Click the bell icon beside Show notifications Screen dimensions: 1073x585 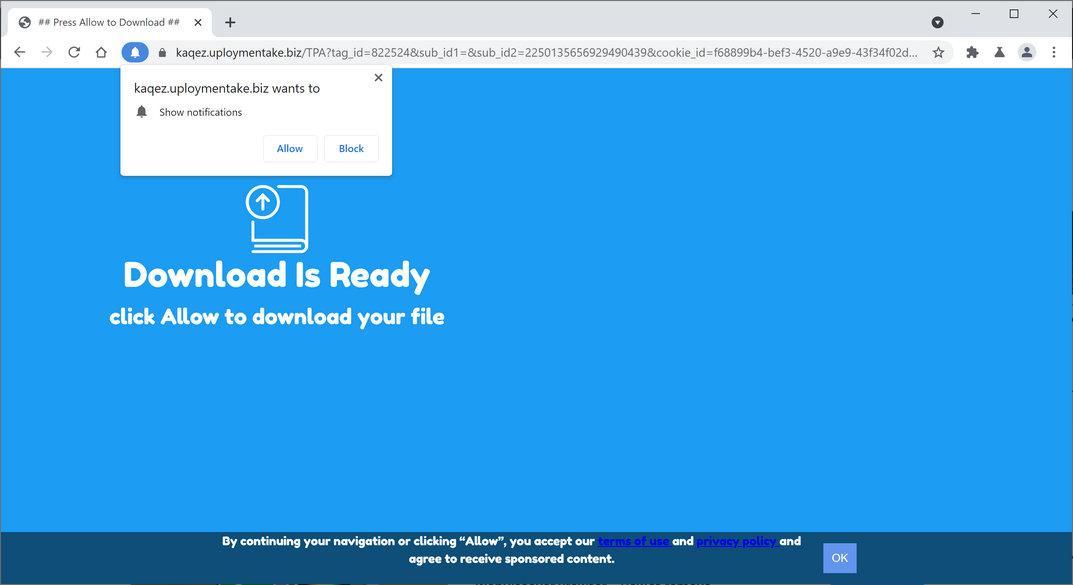(141, 111)
